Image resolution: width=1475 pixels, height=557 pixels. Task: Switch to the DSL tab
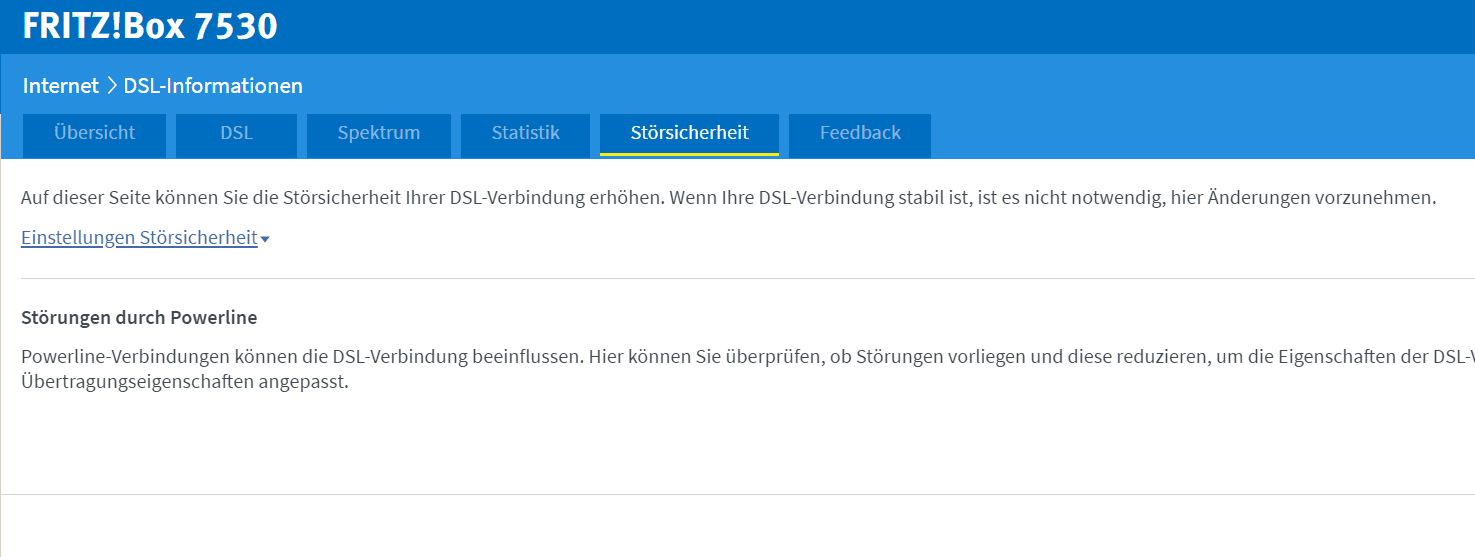coord(236,135)
